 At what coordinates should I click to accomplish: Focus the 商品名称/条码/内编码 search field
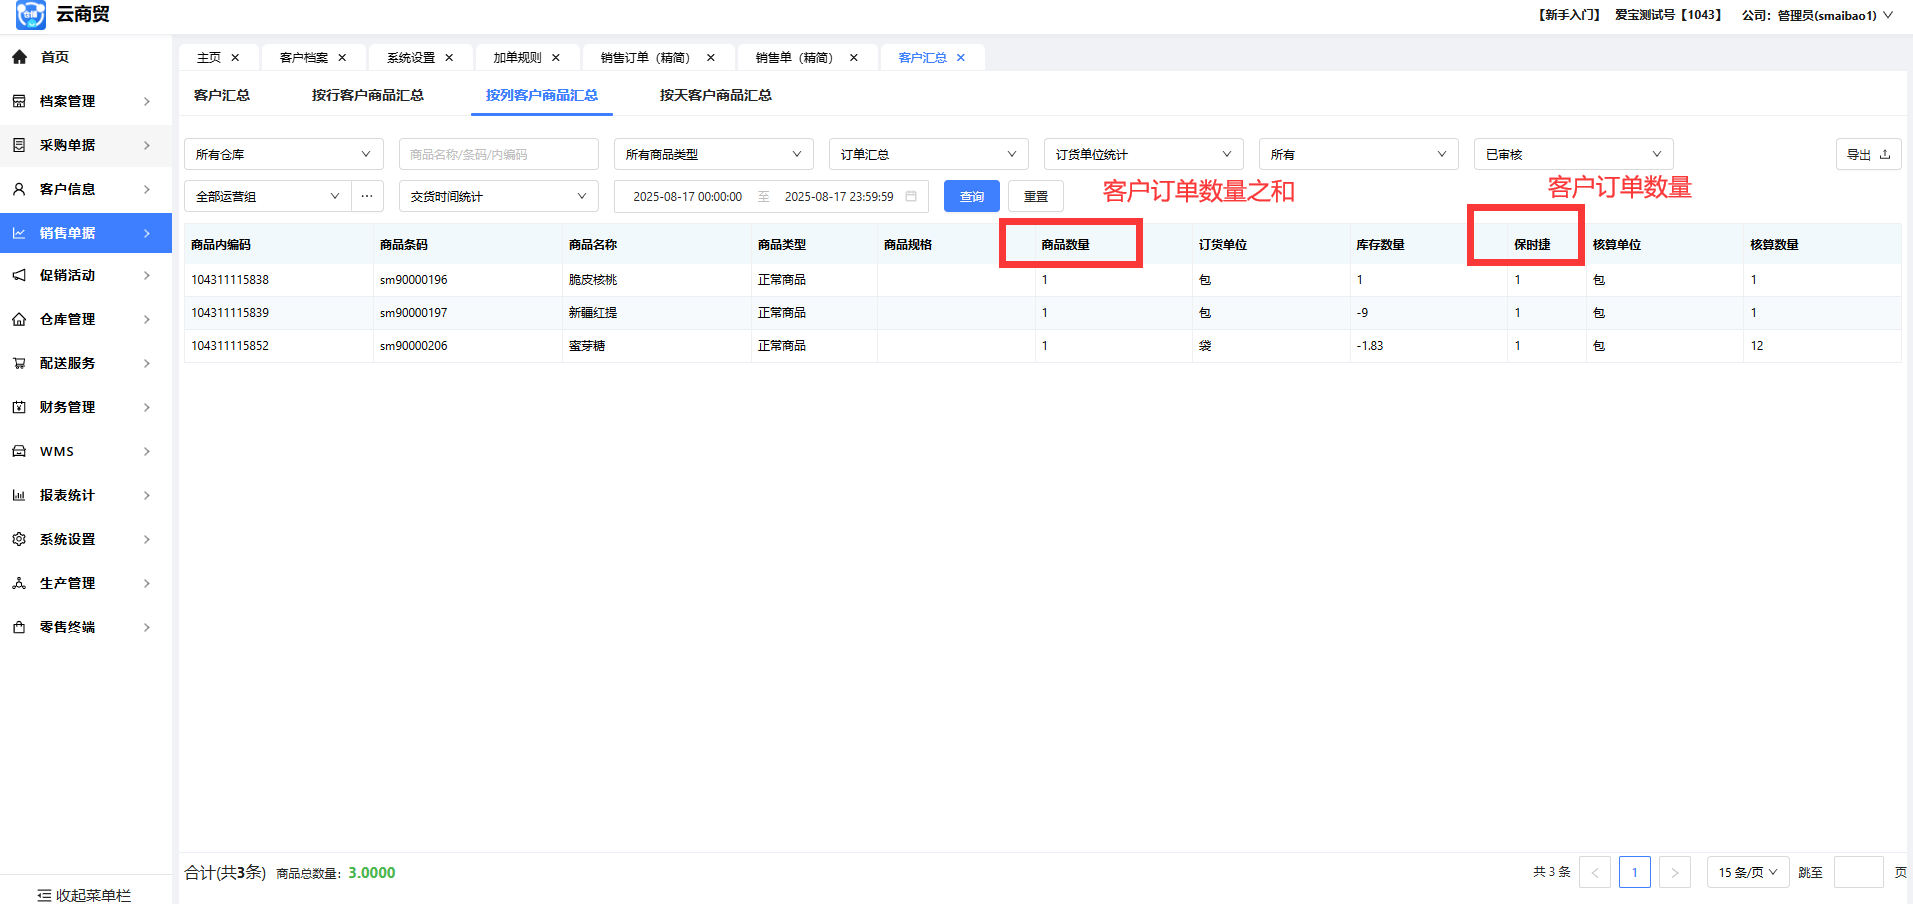point(498,154)
